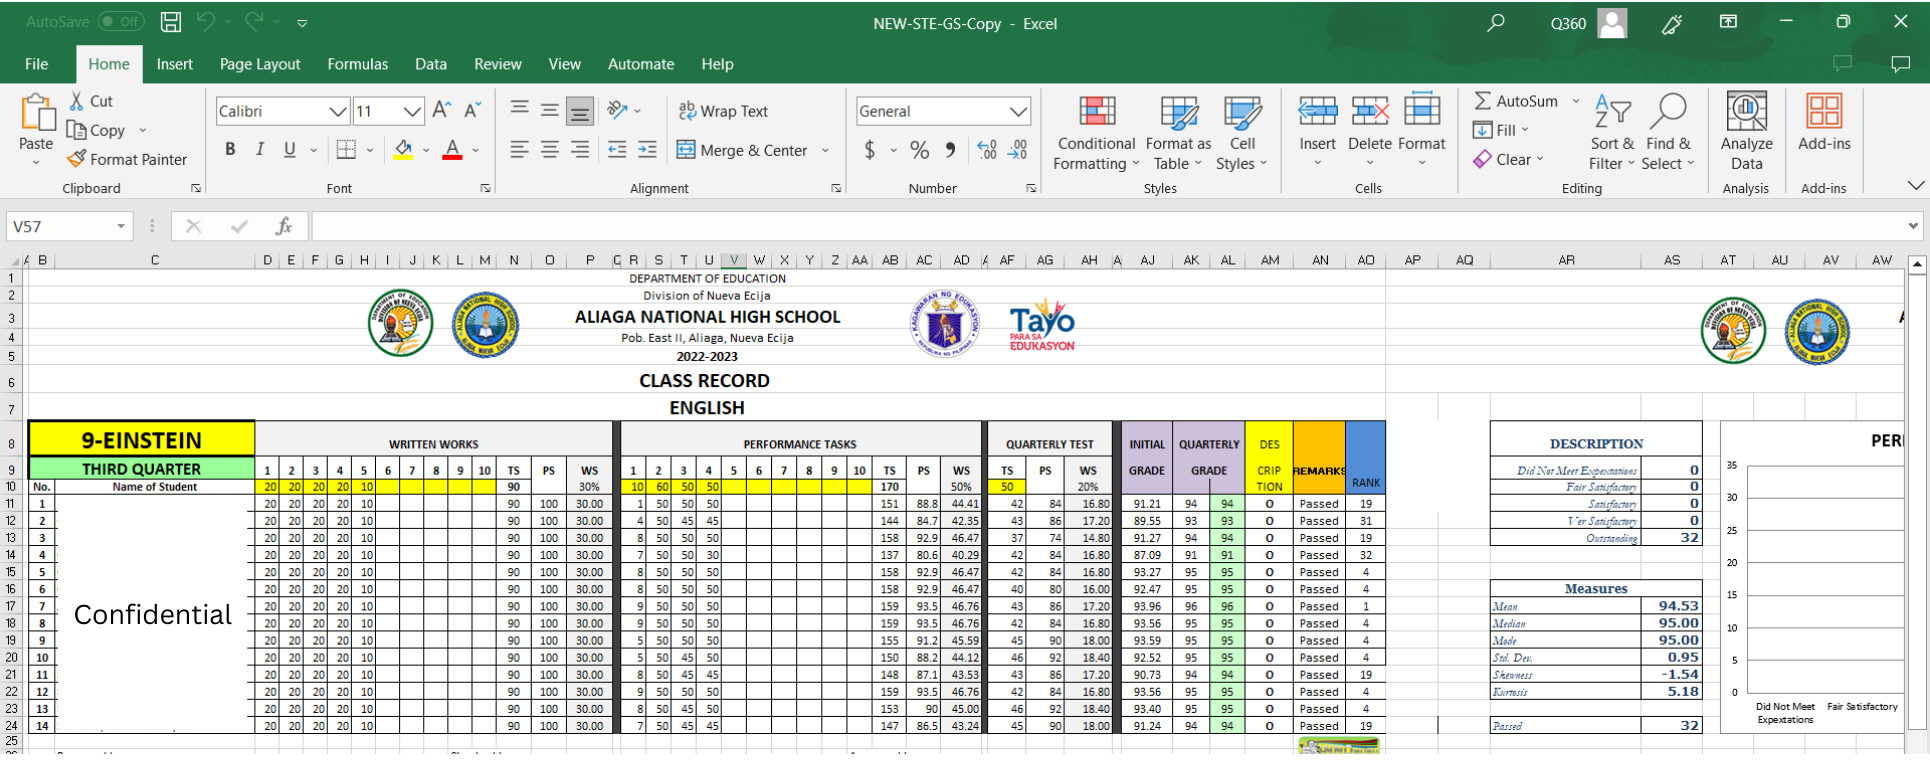The height and width of the screenshot is (765, 1930).
Task: Open the Name Box dropdown arrow
Action: 121,226
